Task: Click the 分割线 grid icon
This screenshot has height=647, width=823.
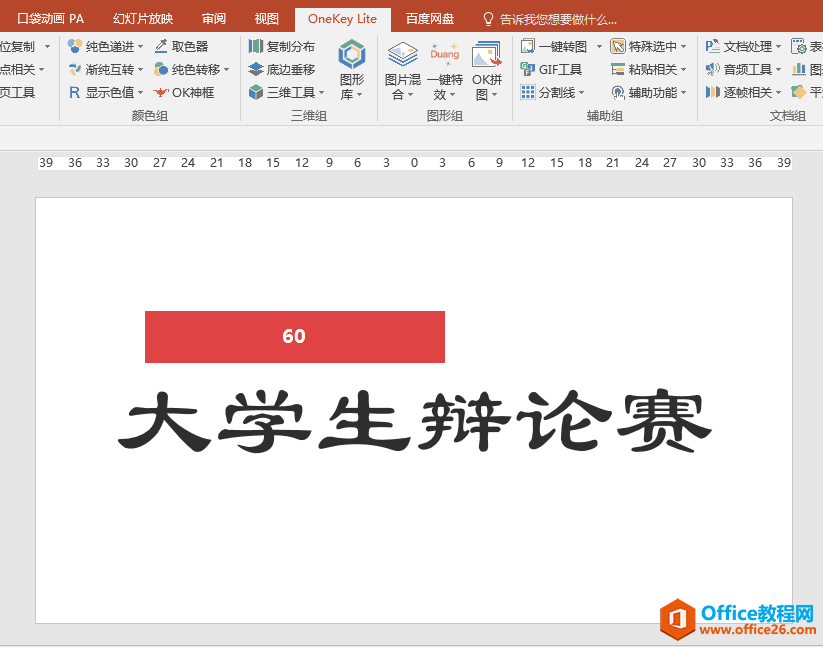Action: click(x=527, y=92)
